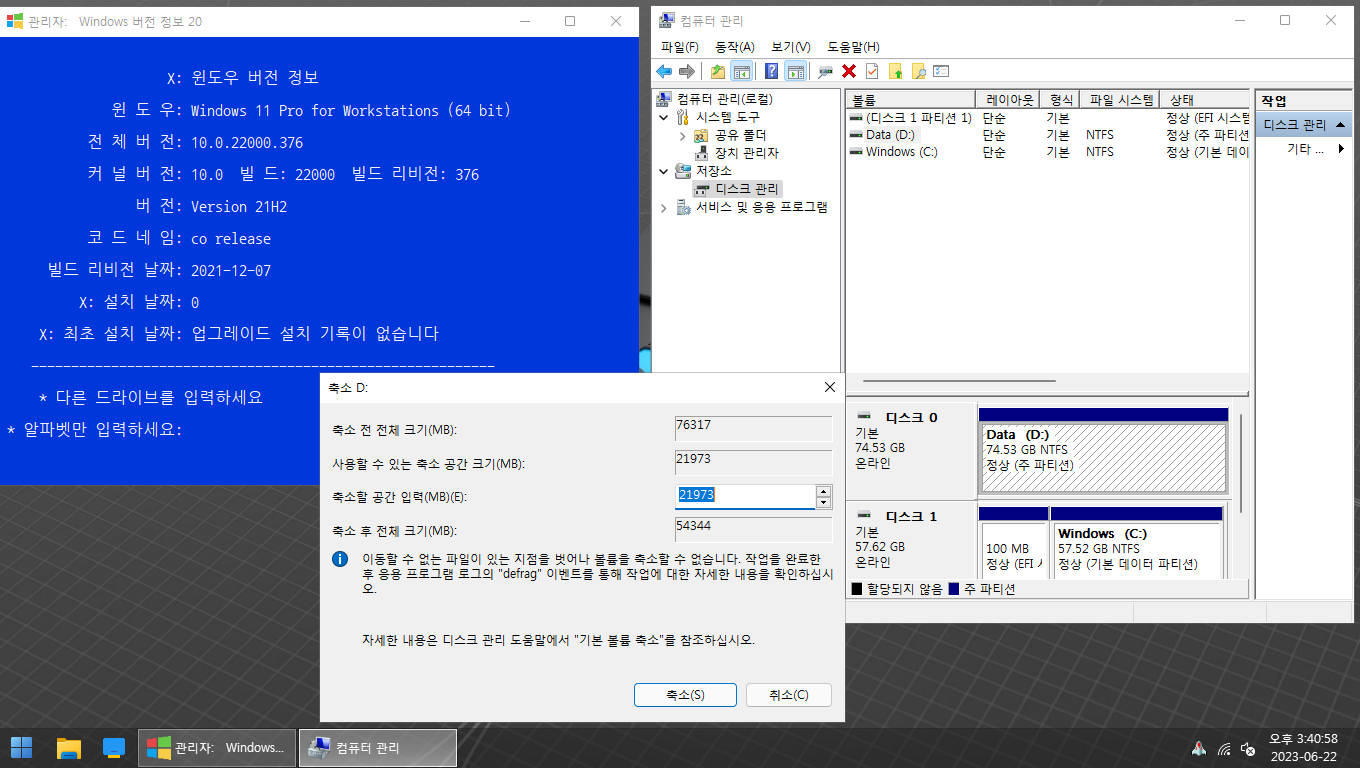Select 컴퓨터 관리(로컬) root node
The width and height of the screenshot is (1360, 768).
[724, 99]
